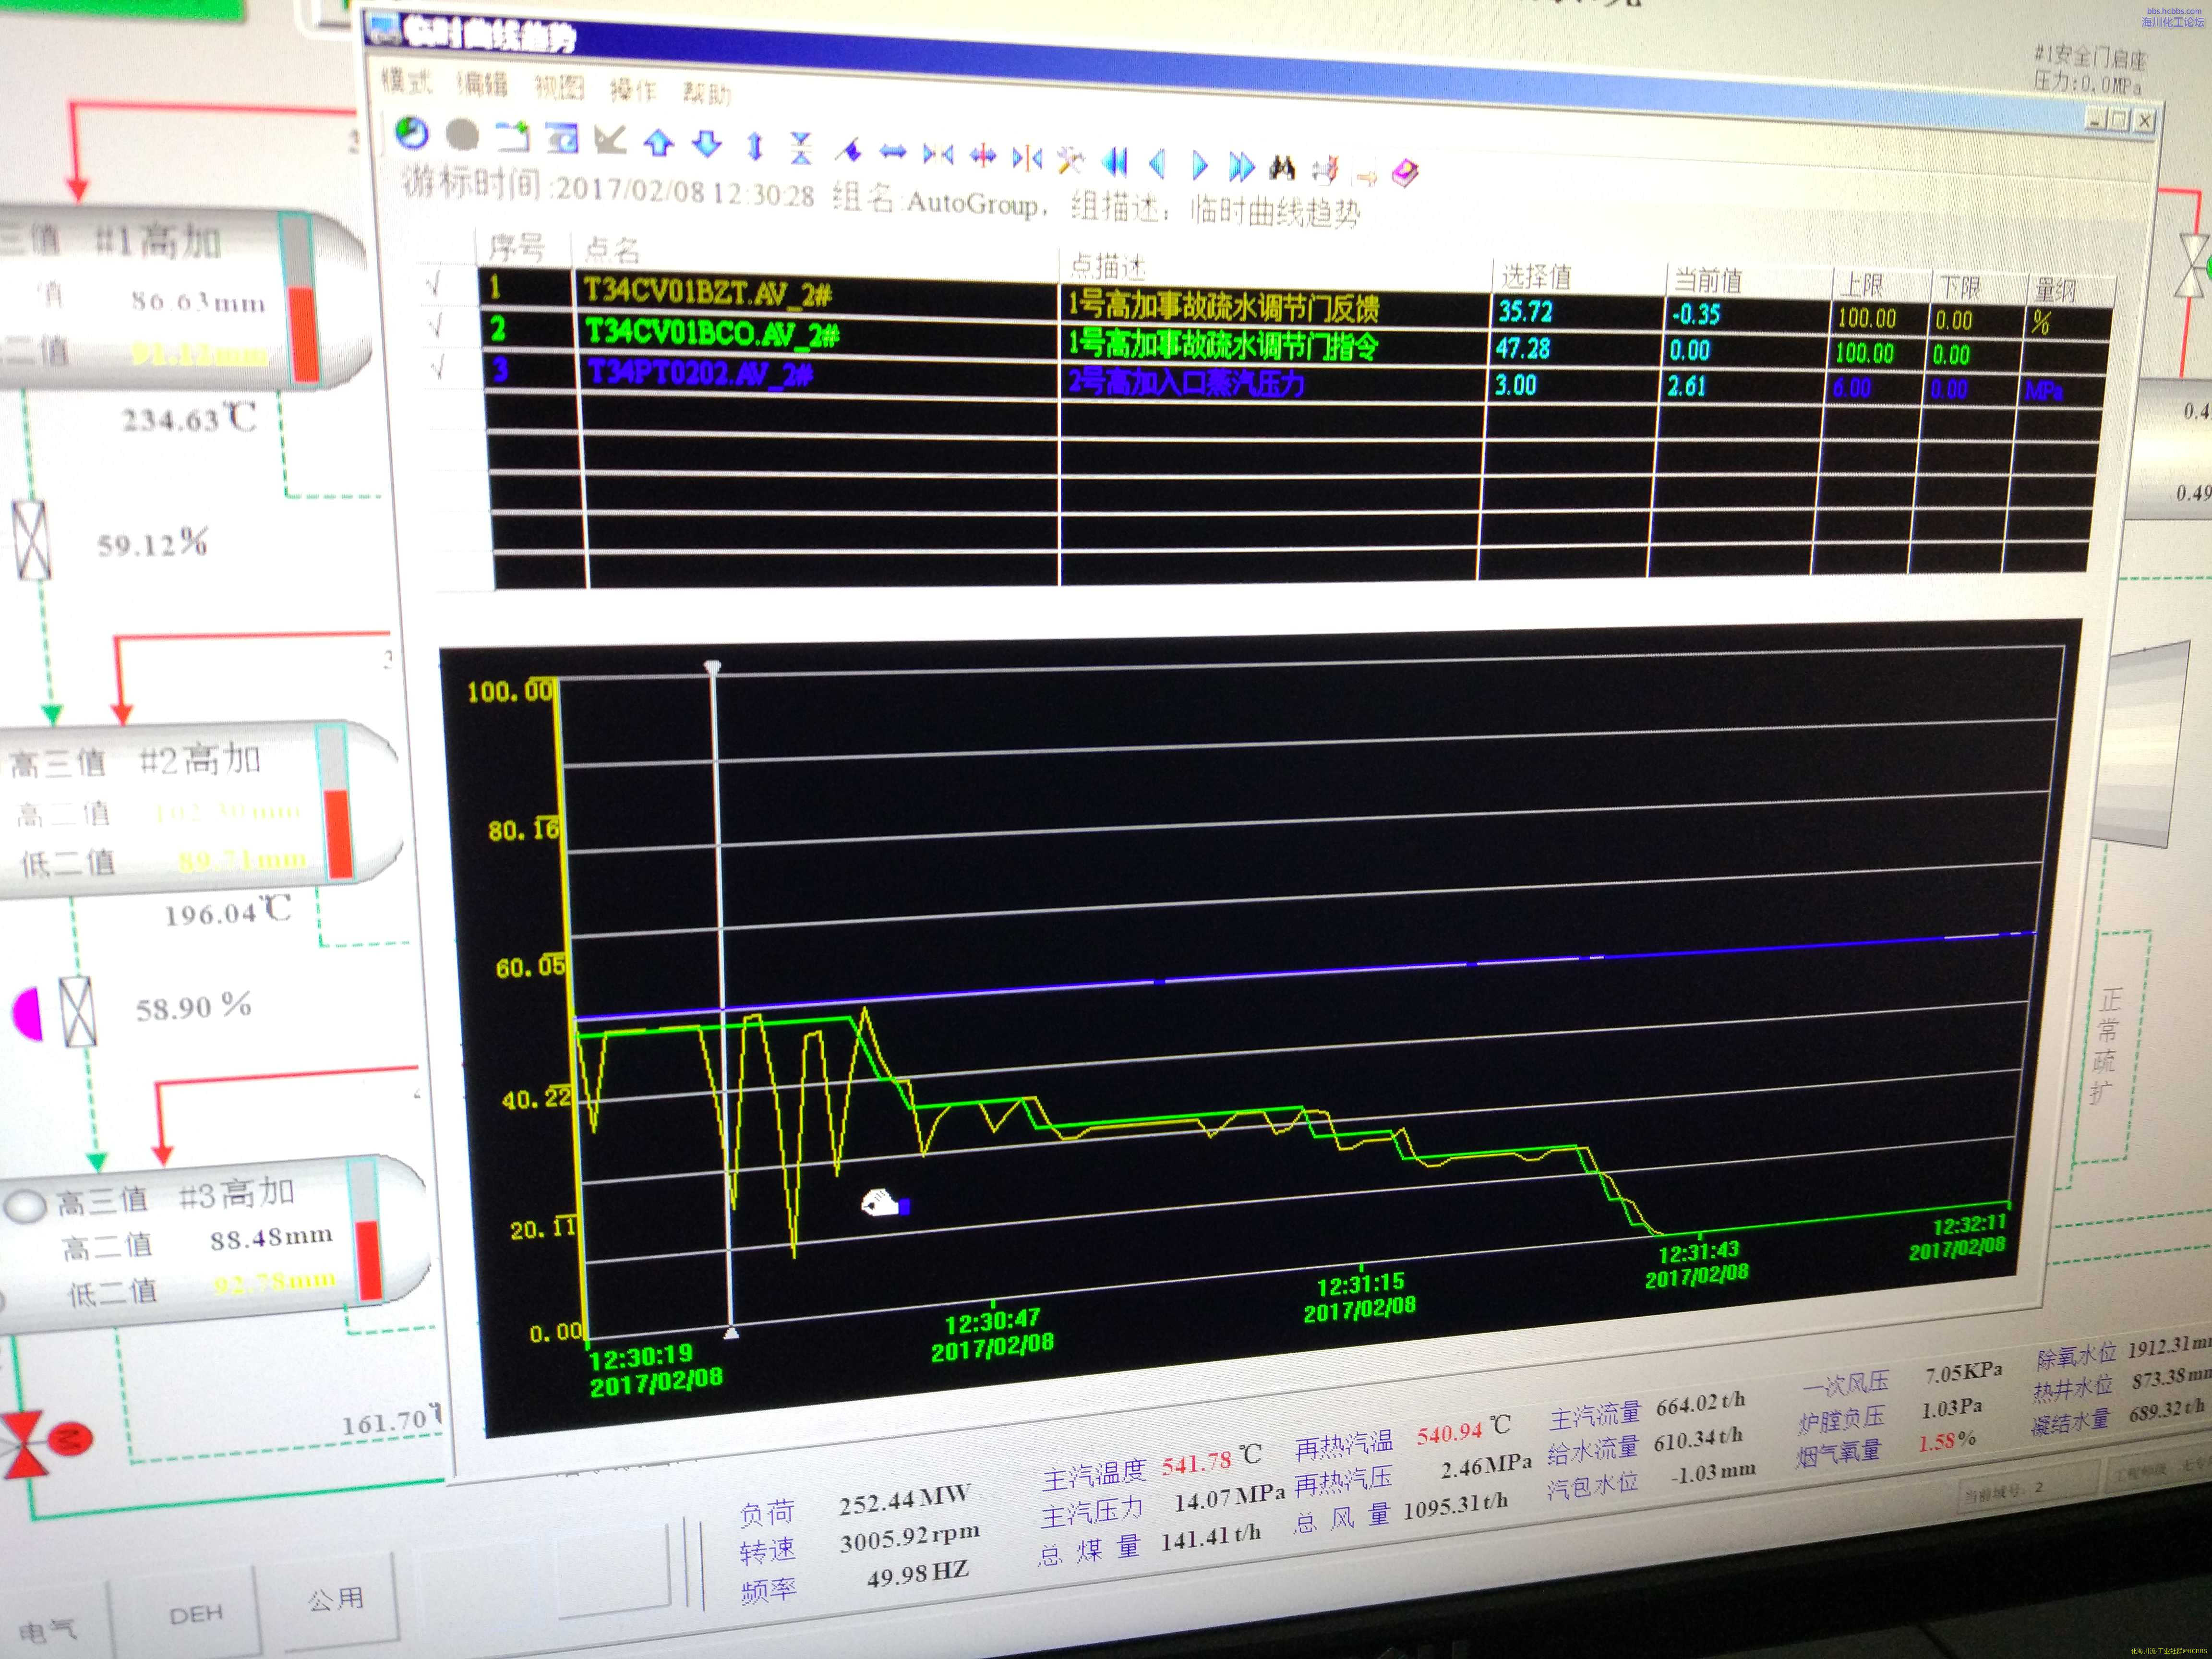Screen dimensions: 2212x1659
Task: Select point name T34CV01BCO.AV_2#
Action: [713, 333]
